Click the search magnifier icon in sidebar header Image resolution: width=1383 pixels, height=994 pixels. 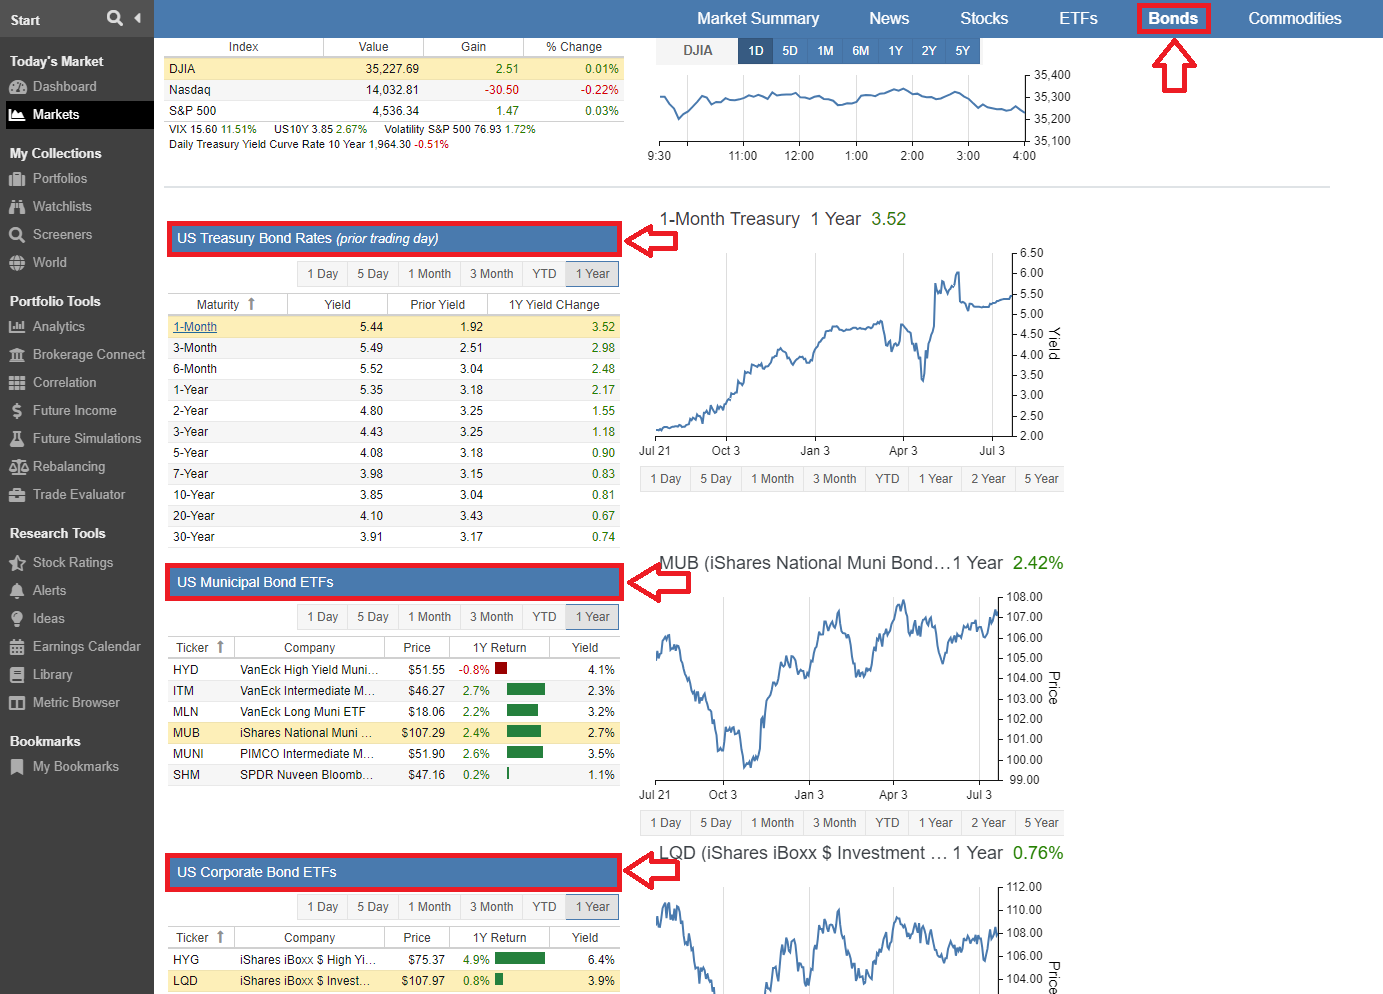click(115, 18)
